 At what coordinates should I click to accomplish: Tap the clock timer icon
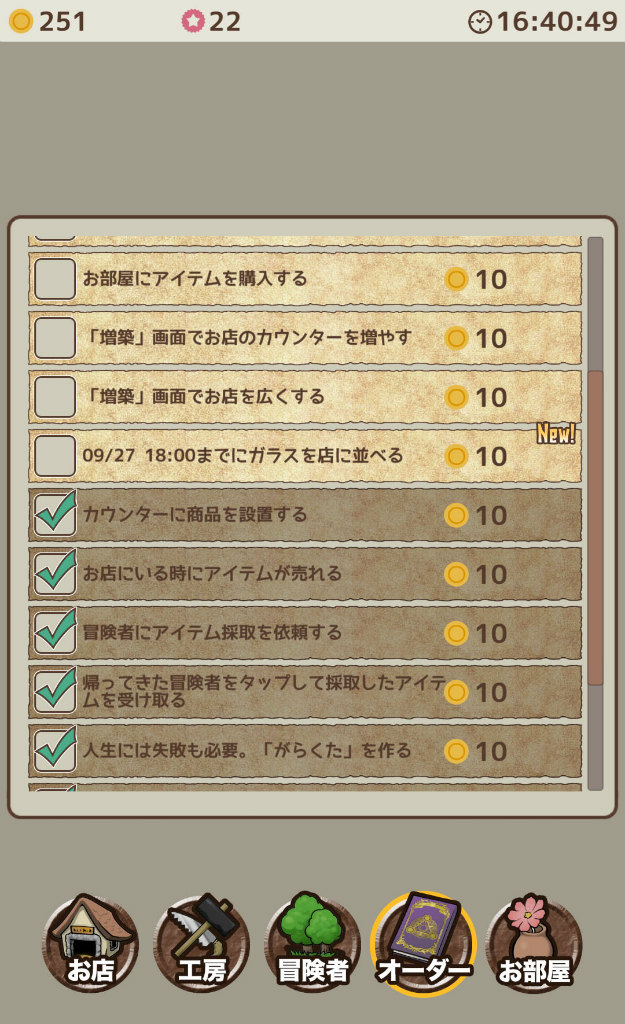click(x=480, y=21)
